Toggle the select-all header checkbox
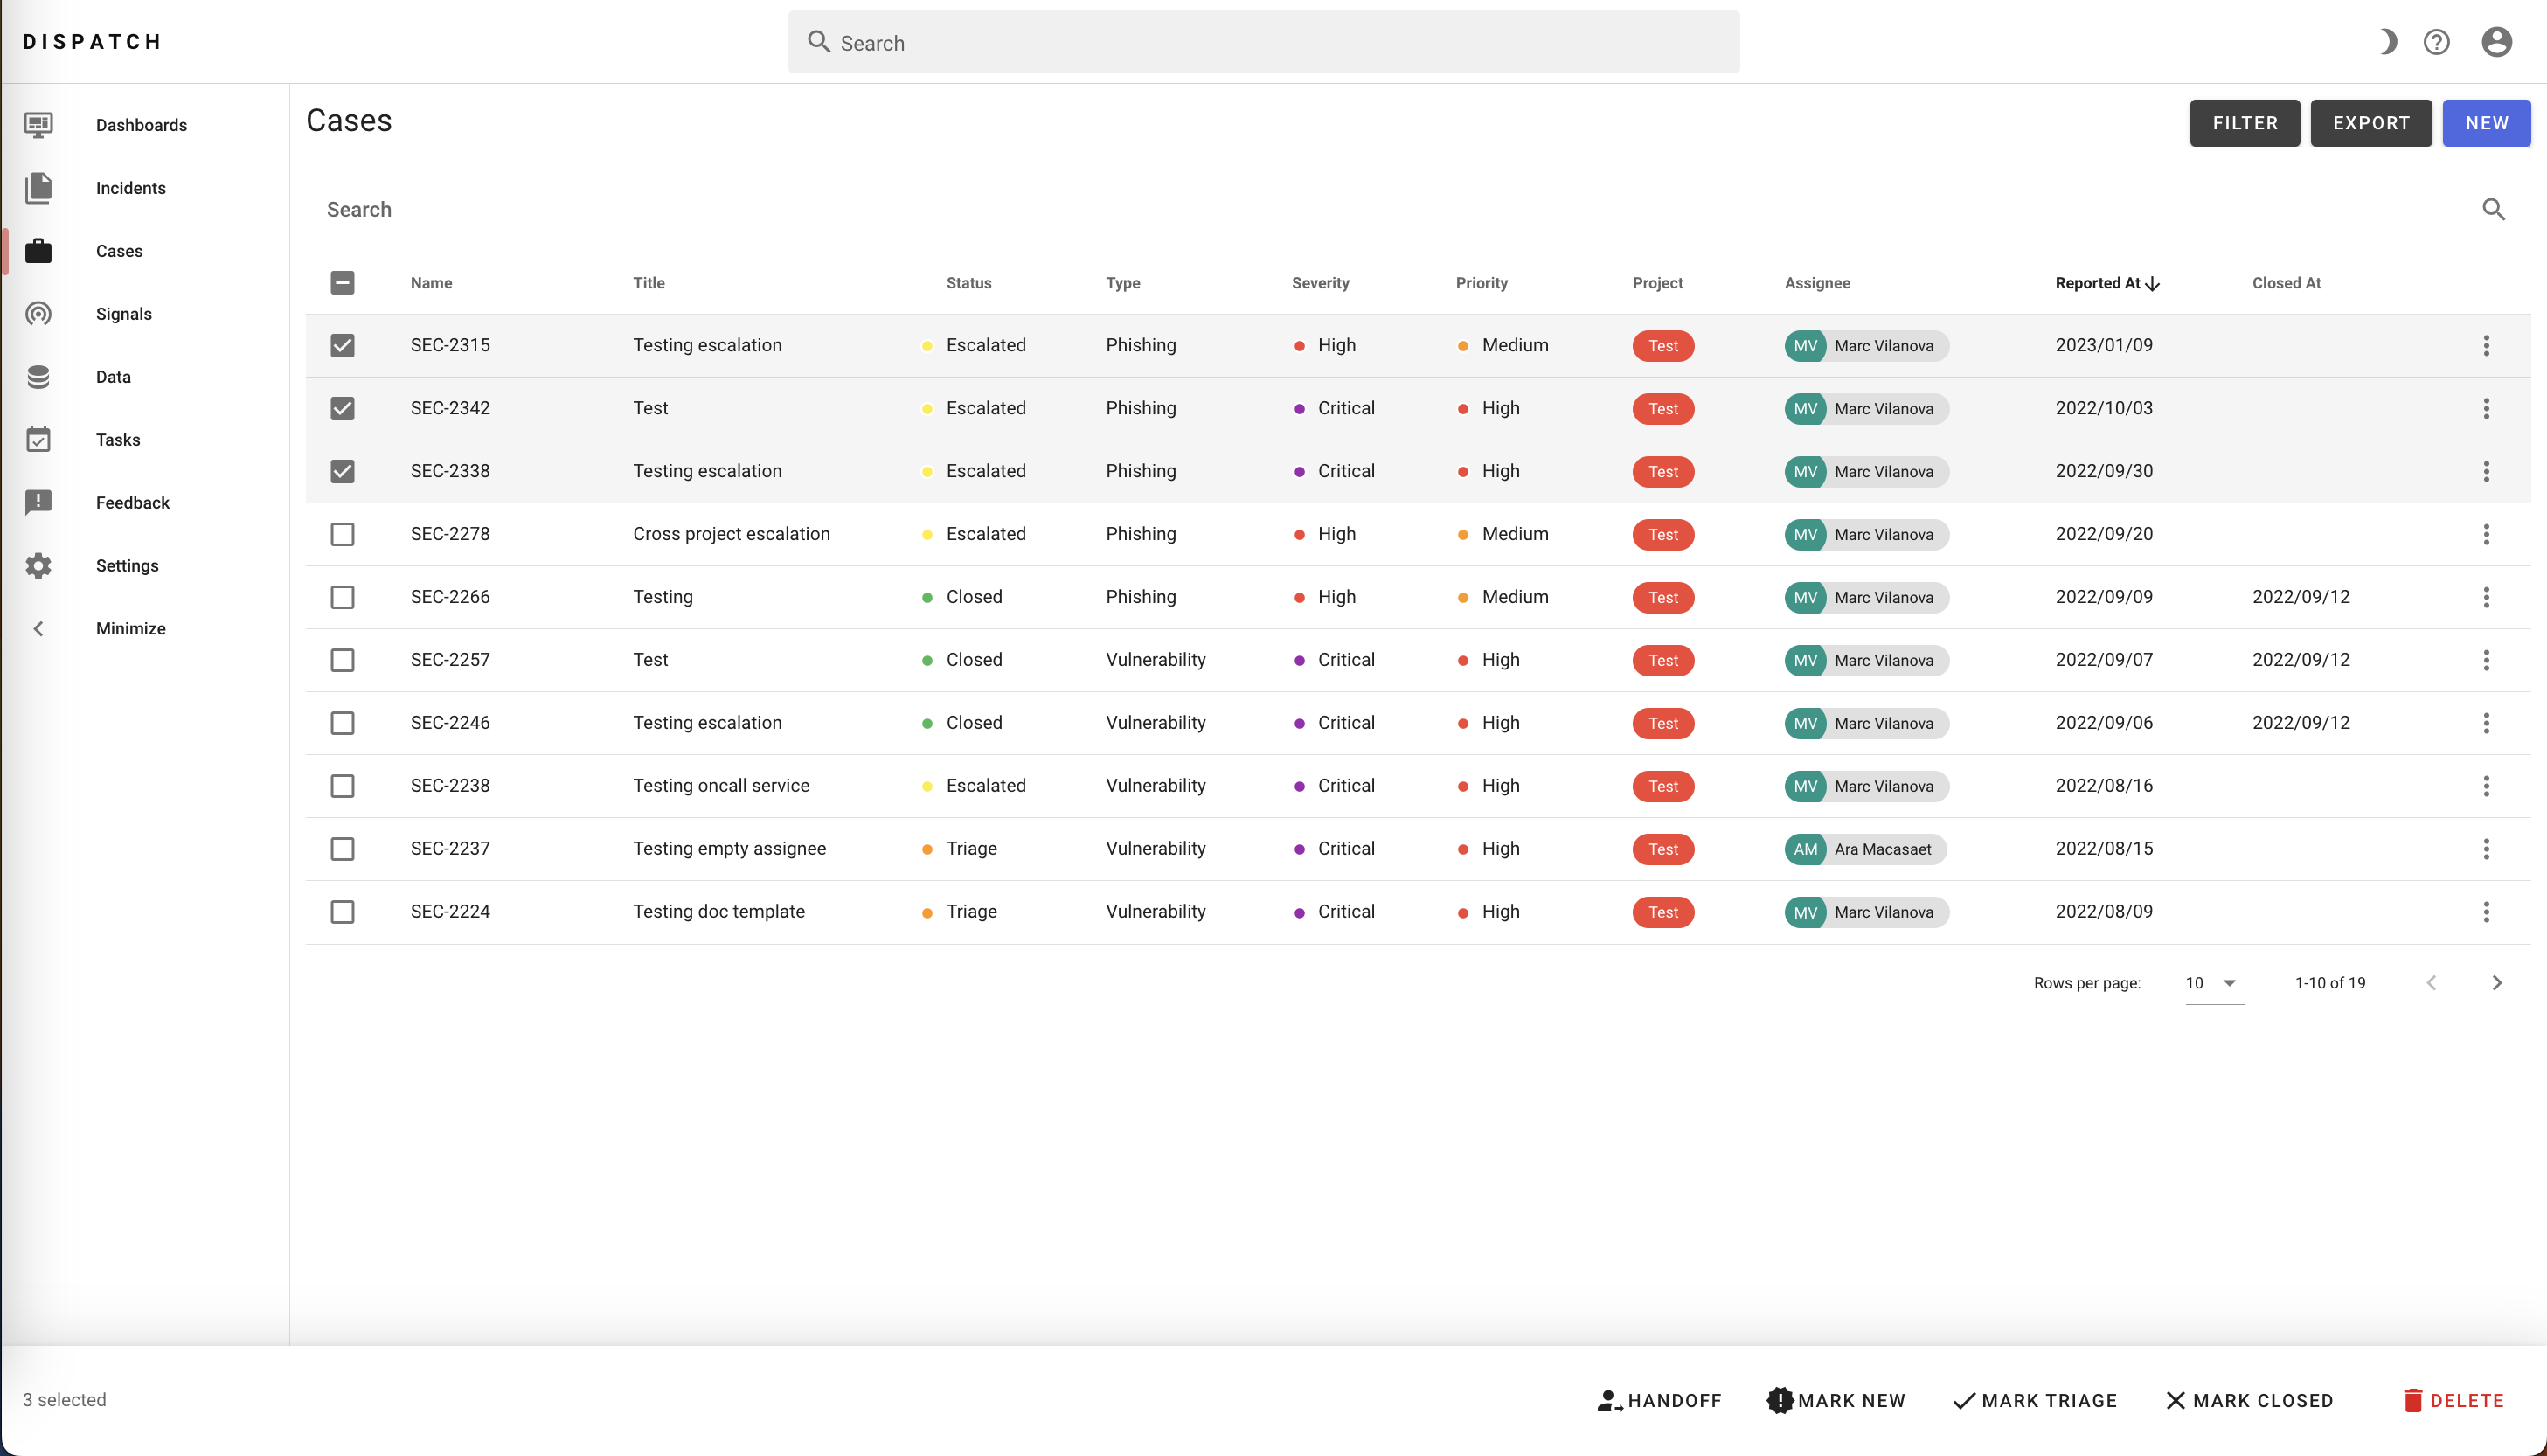The width and height of the screenshot is (2547, 1456). (342, 283)
